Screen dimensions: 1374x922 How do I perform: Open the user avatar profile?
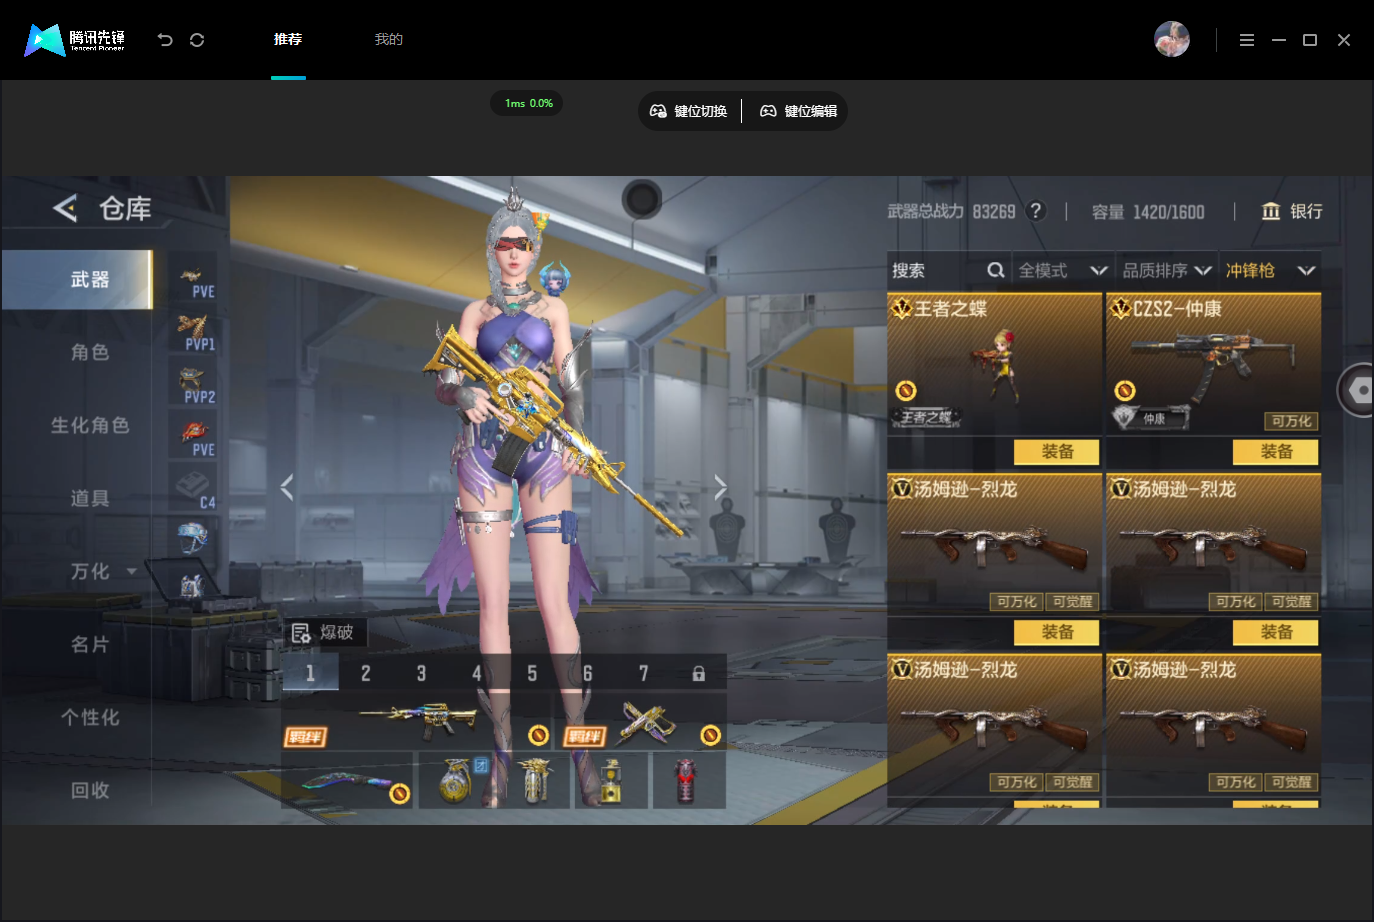(x=1172, y=39)
